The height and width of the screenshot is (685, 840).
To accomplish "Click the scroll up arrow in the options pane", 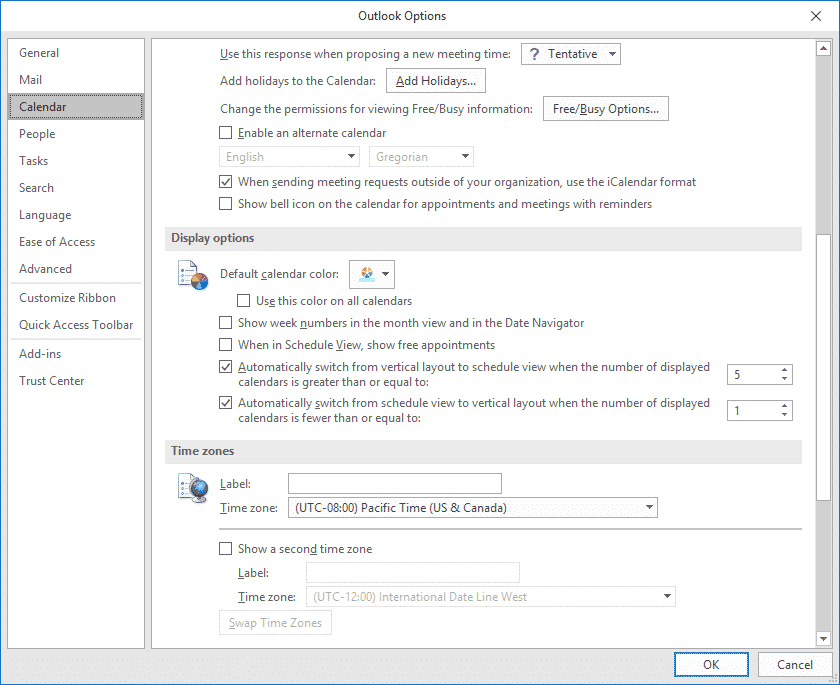I will (x=823, y=49).
